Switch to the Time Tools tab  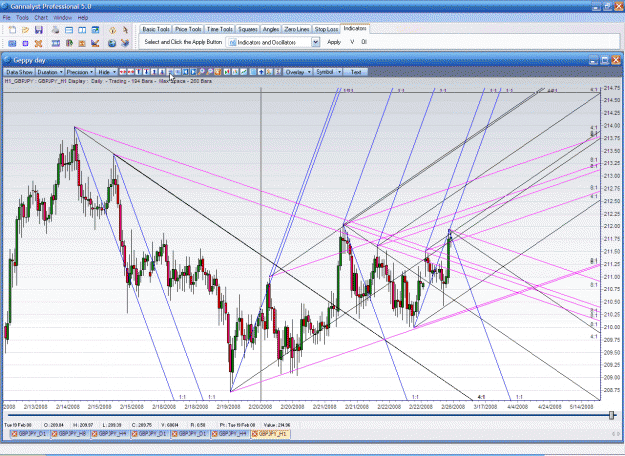point(220,29)
